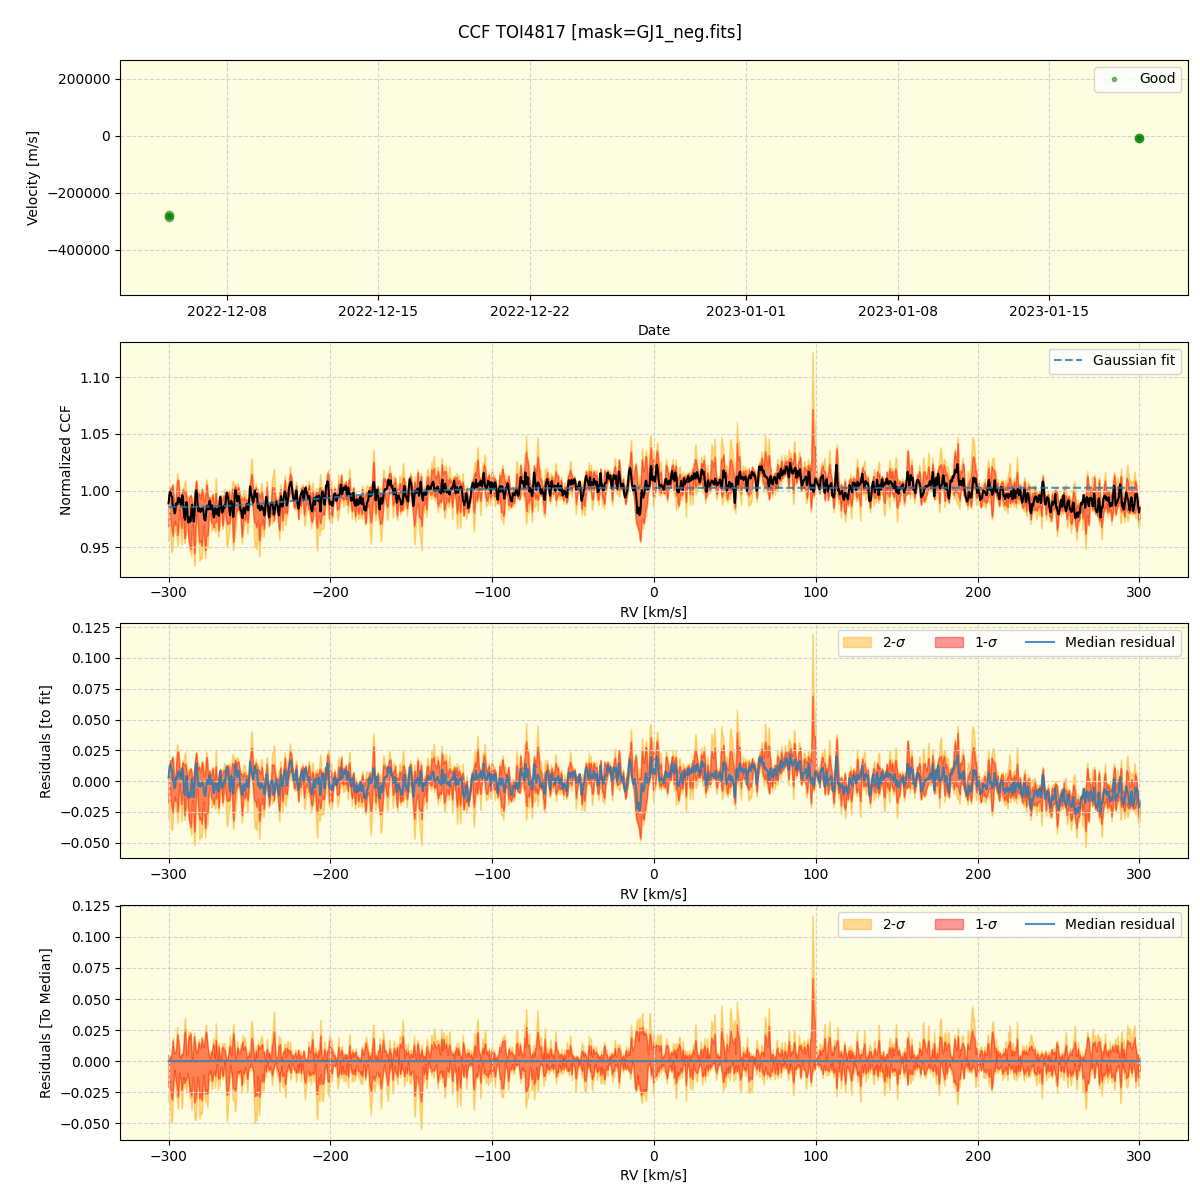The height and width of the screenshot is (1200, 1200).
Task: Click the 'Residuals [To Median]' axis label
Action: click(x=45, y=1023)
